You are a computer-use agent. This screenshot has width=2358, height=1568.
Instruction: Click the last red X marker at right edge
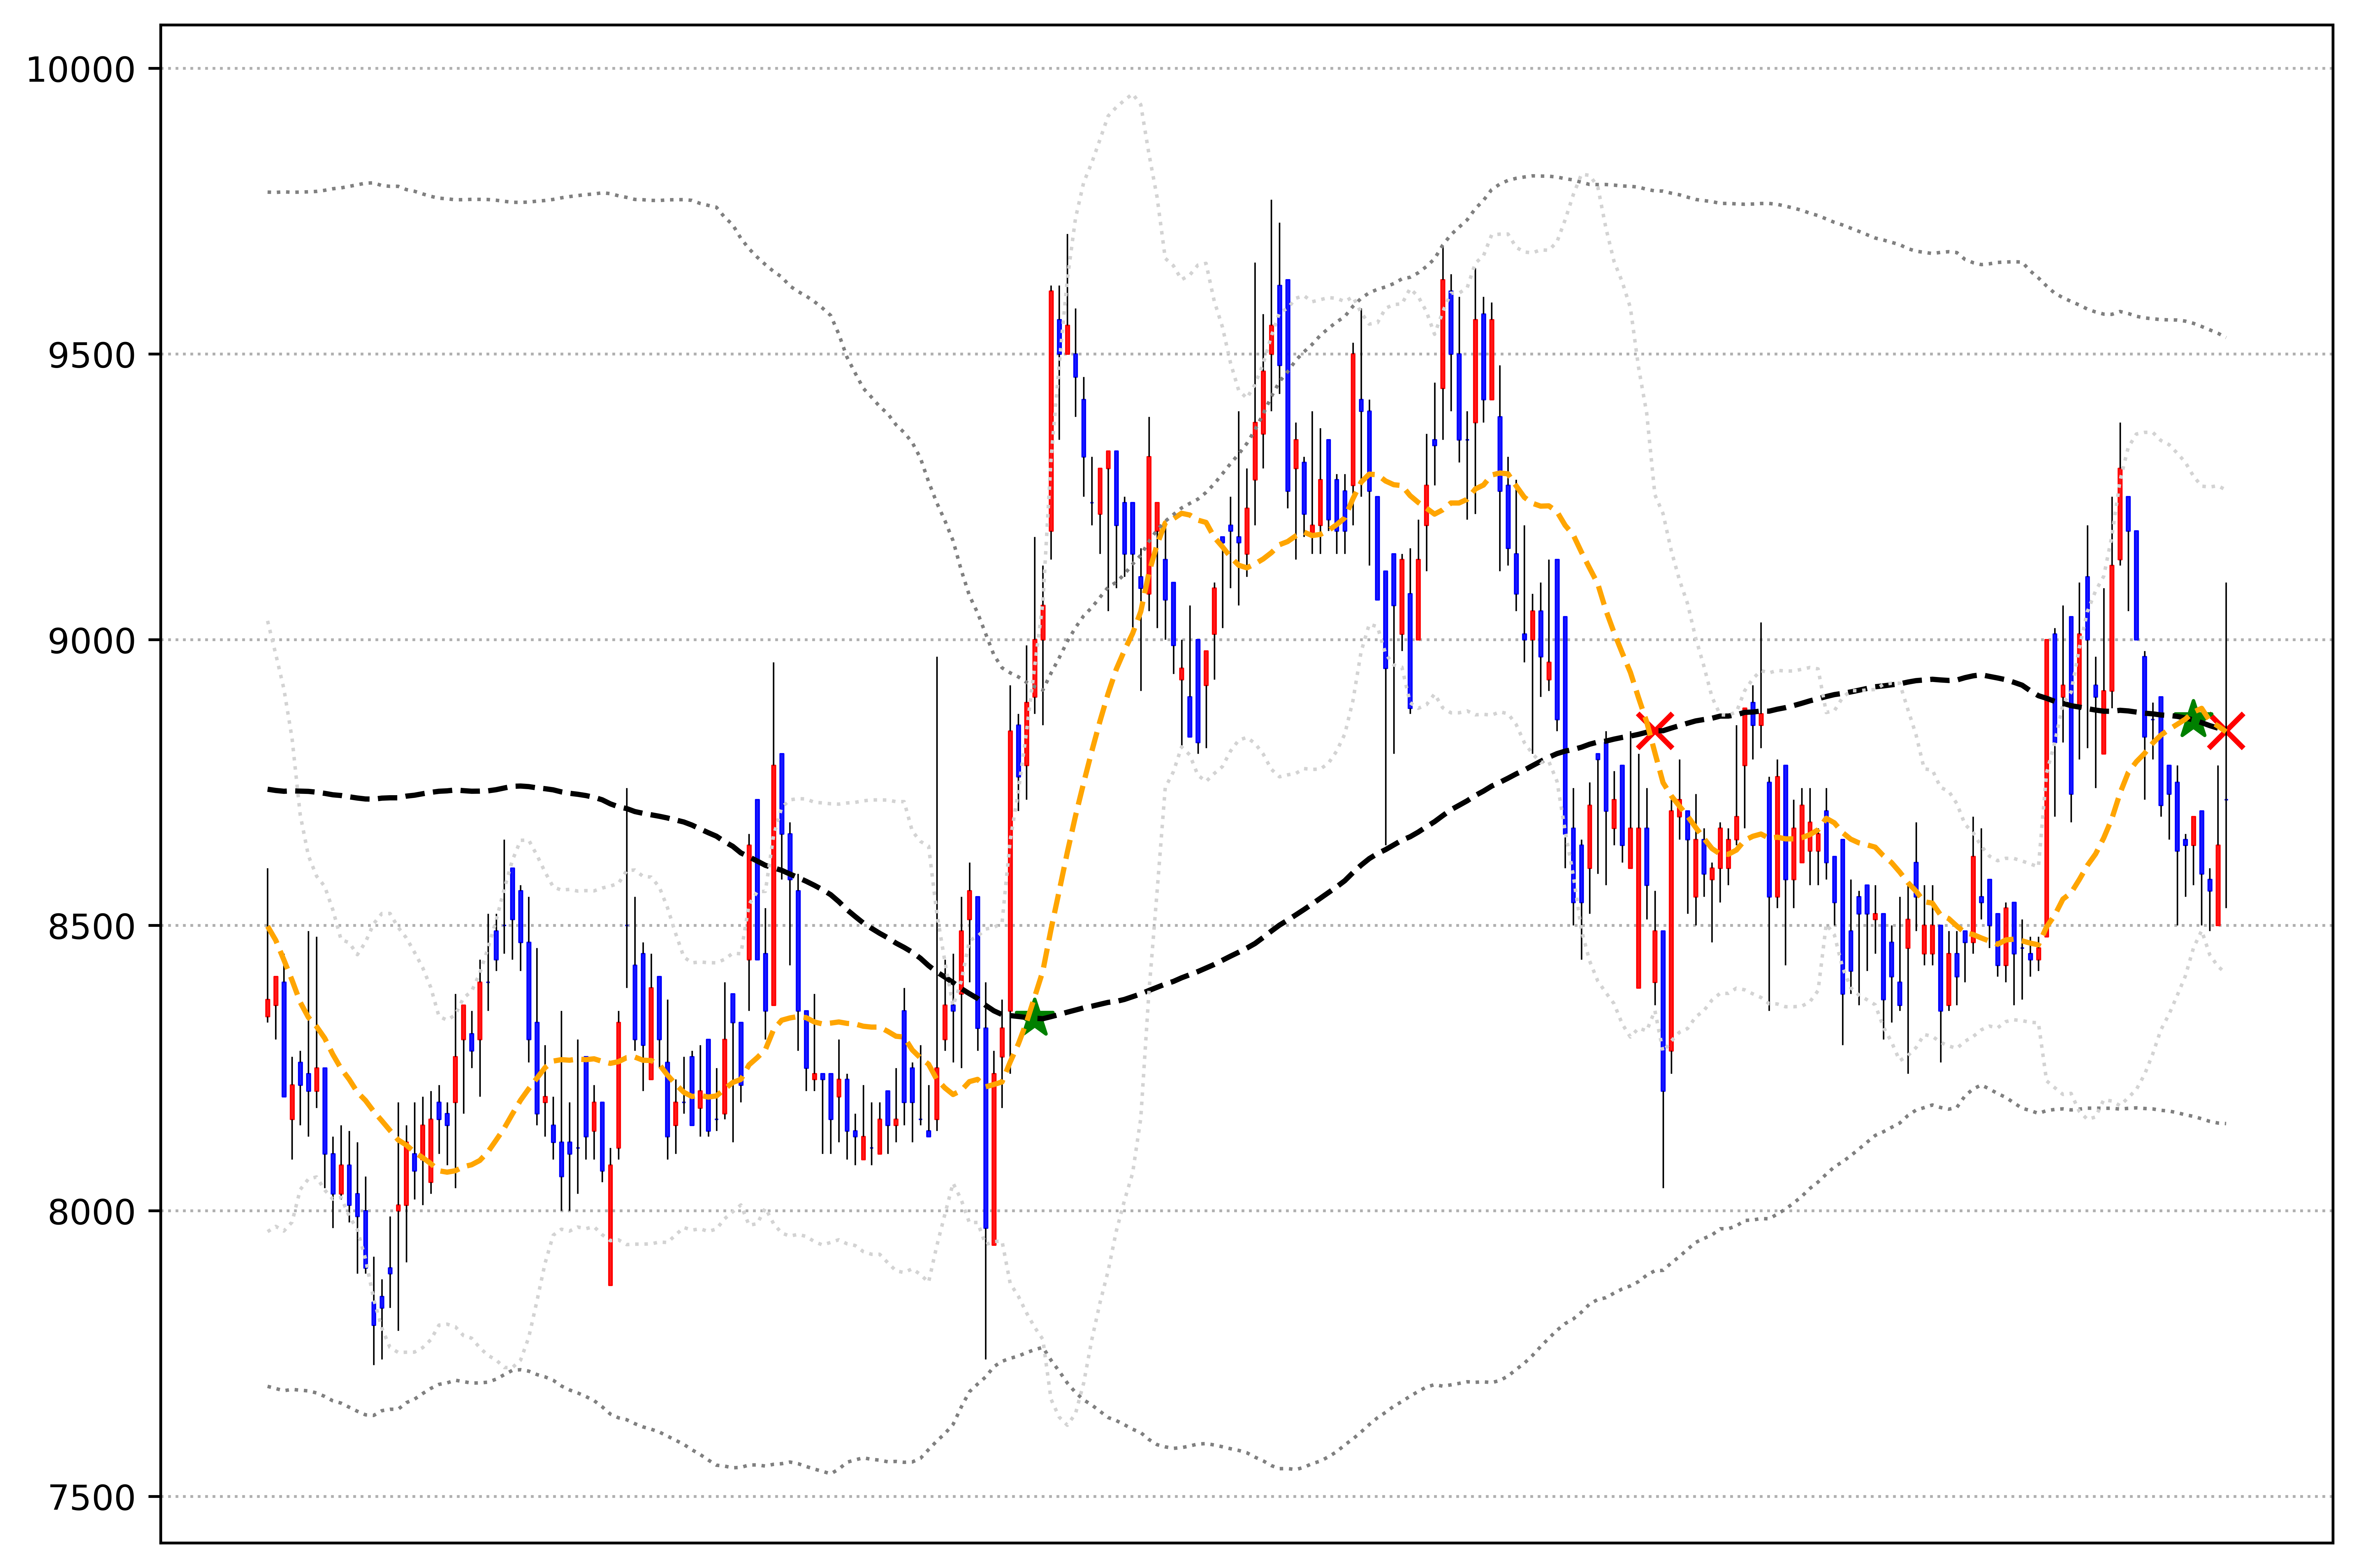pyautogui.click(x=2226, y=731)
